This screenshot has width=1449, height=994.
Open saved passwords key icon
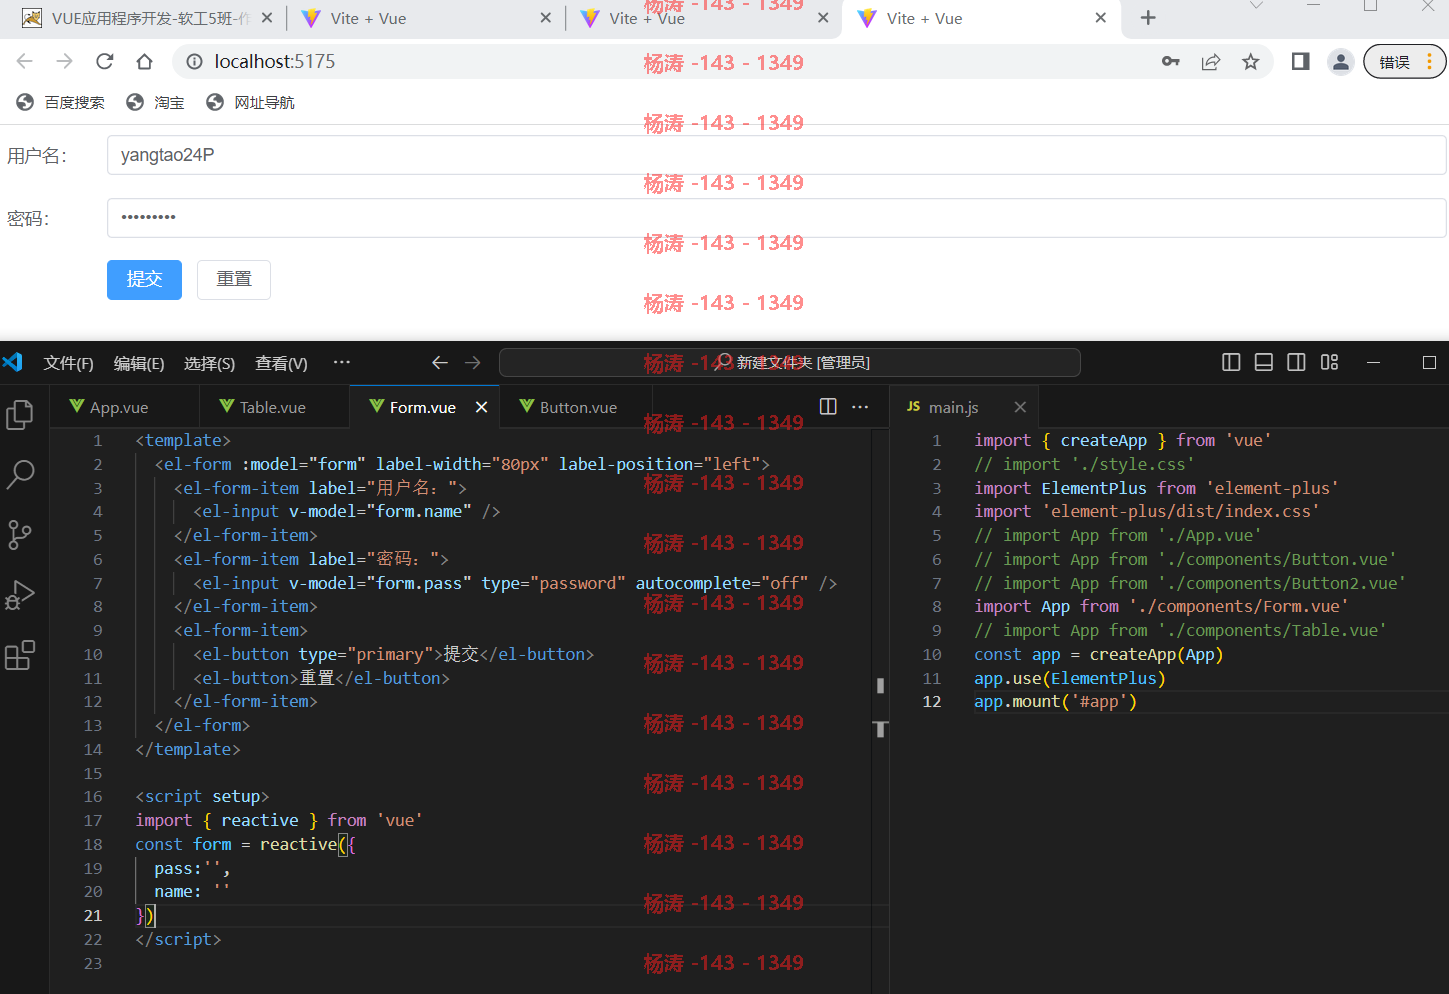coord(1171,62)
